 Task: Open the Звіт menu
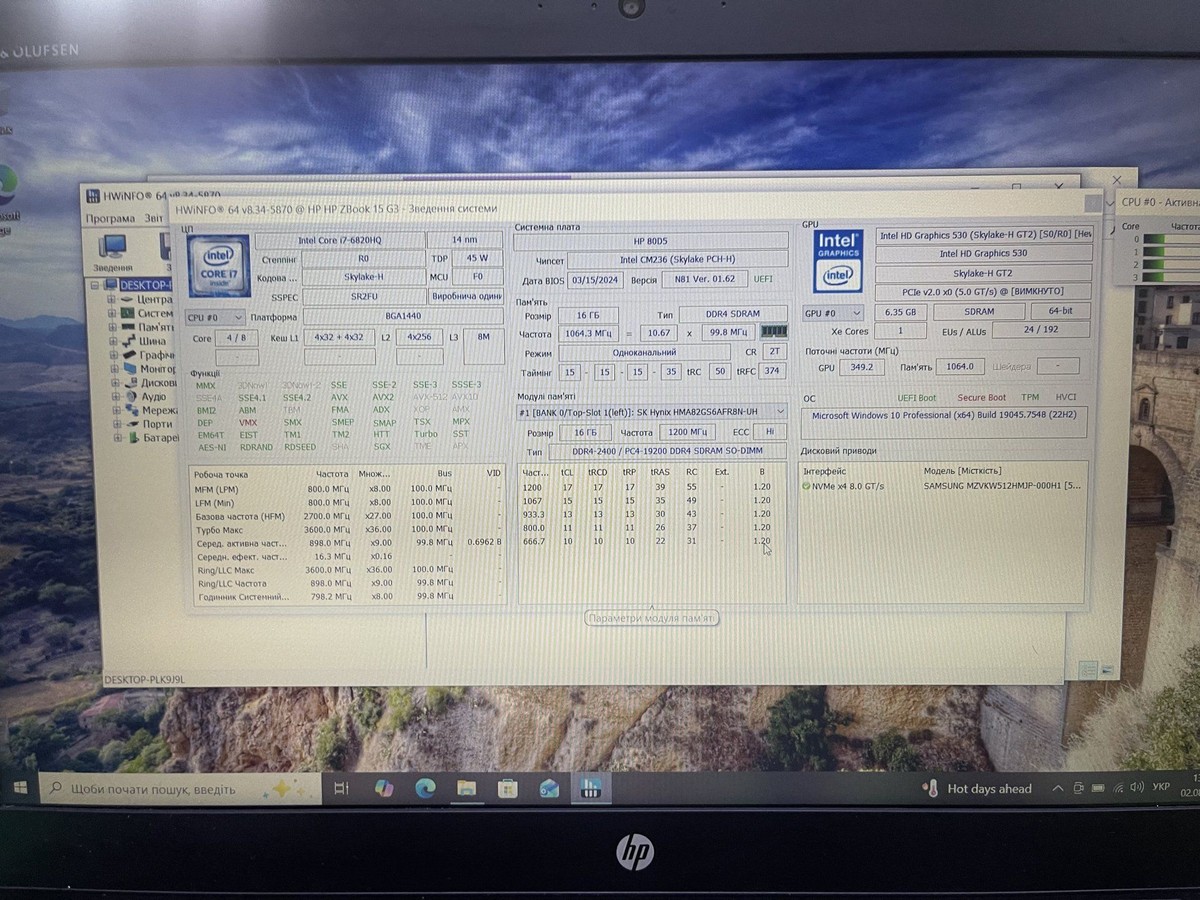coord(154,218)
